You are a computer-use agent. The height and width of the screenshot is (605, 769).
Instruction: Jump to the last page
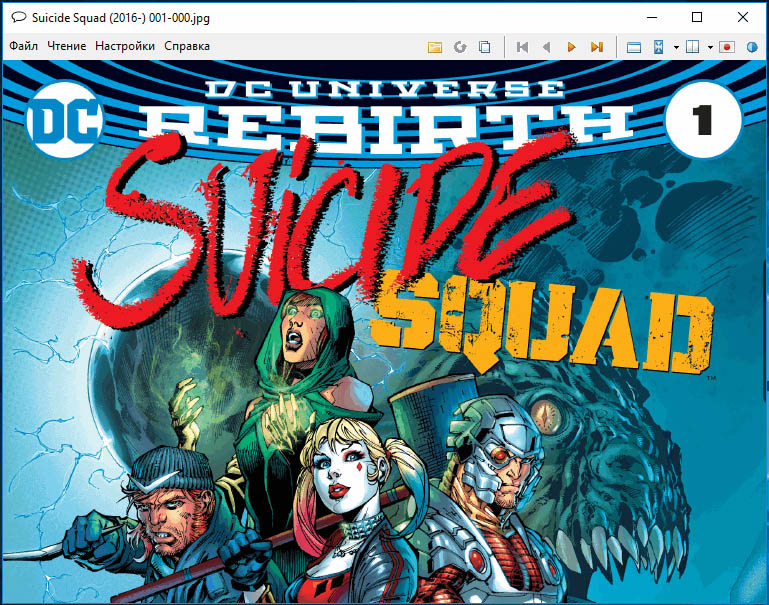(x=597, y=47)
